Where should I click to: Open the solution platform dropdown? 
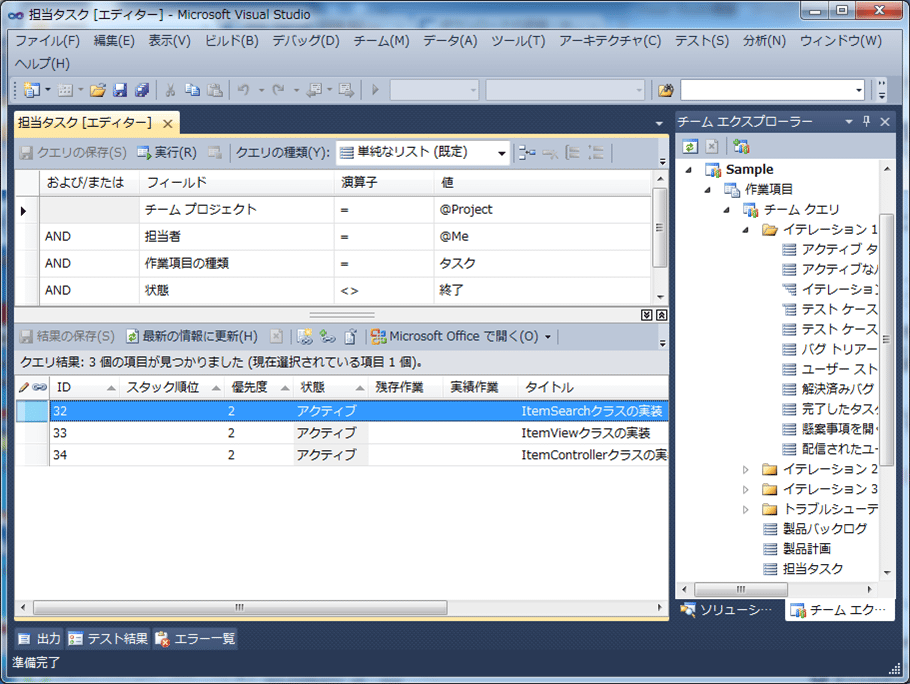tap(639, 91)
